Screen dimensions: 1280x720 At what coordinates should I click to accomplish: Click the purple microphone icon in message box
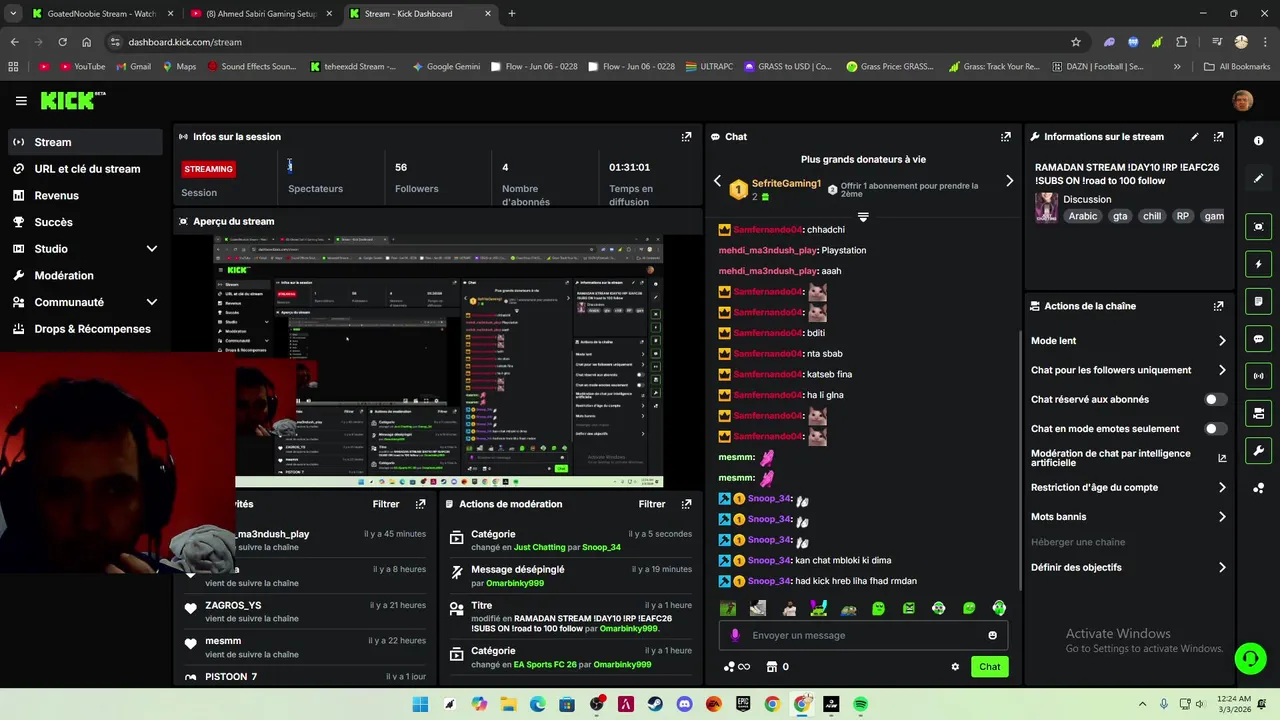[x=736, y=635]
